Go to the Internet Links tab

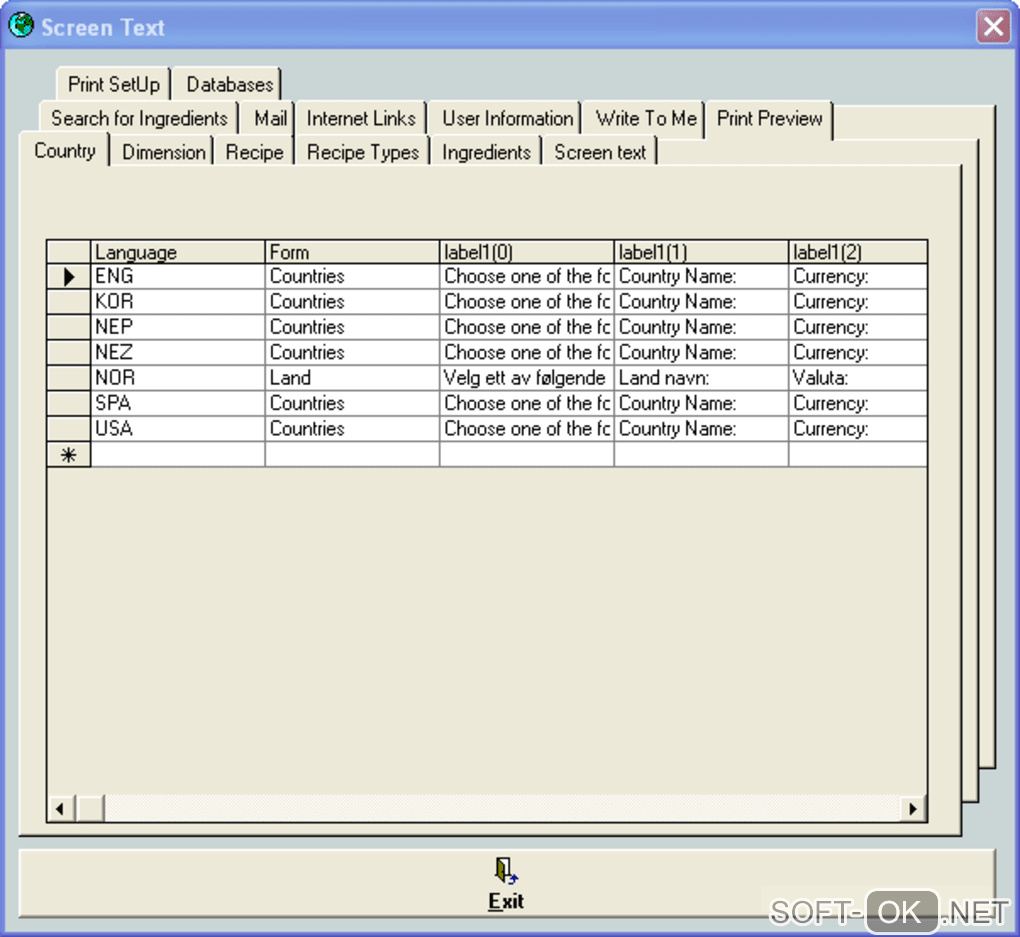coord(361,118)
